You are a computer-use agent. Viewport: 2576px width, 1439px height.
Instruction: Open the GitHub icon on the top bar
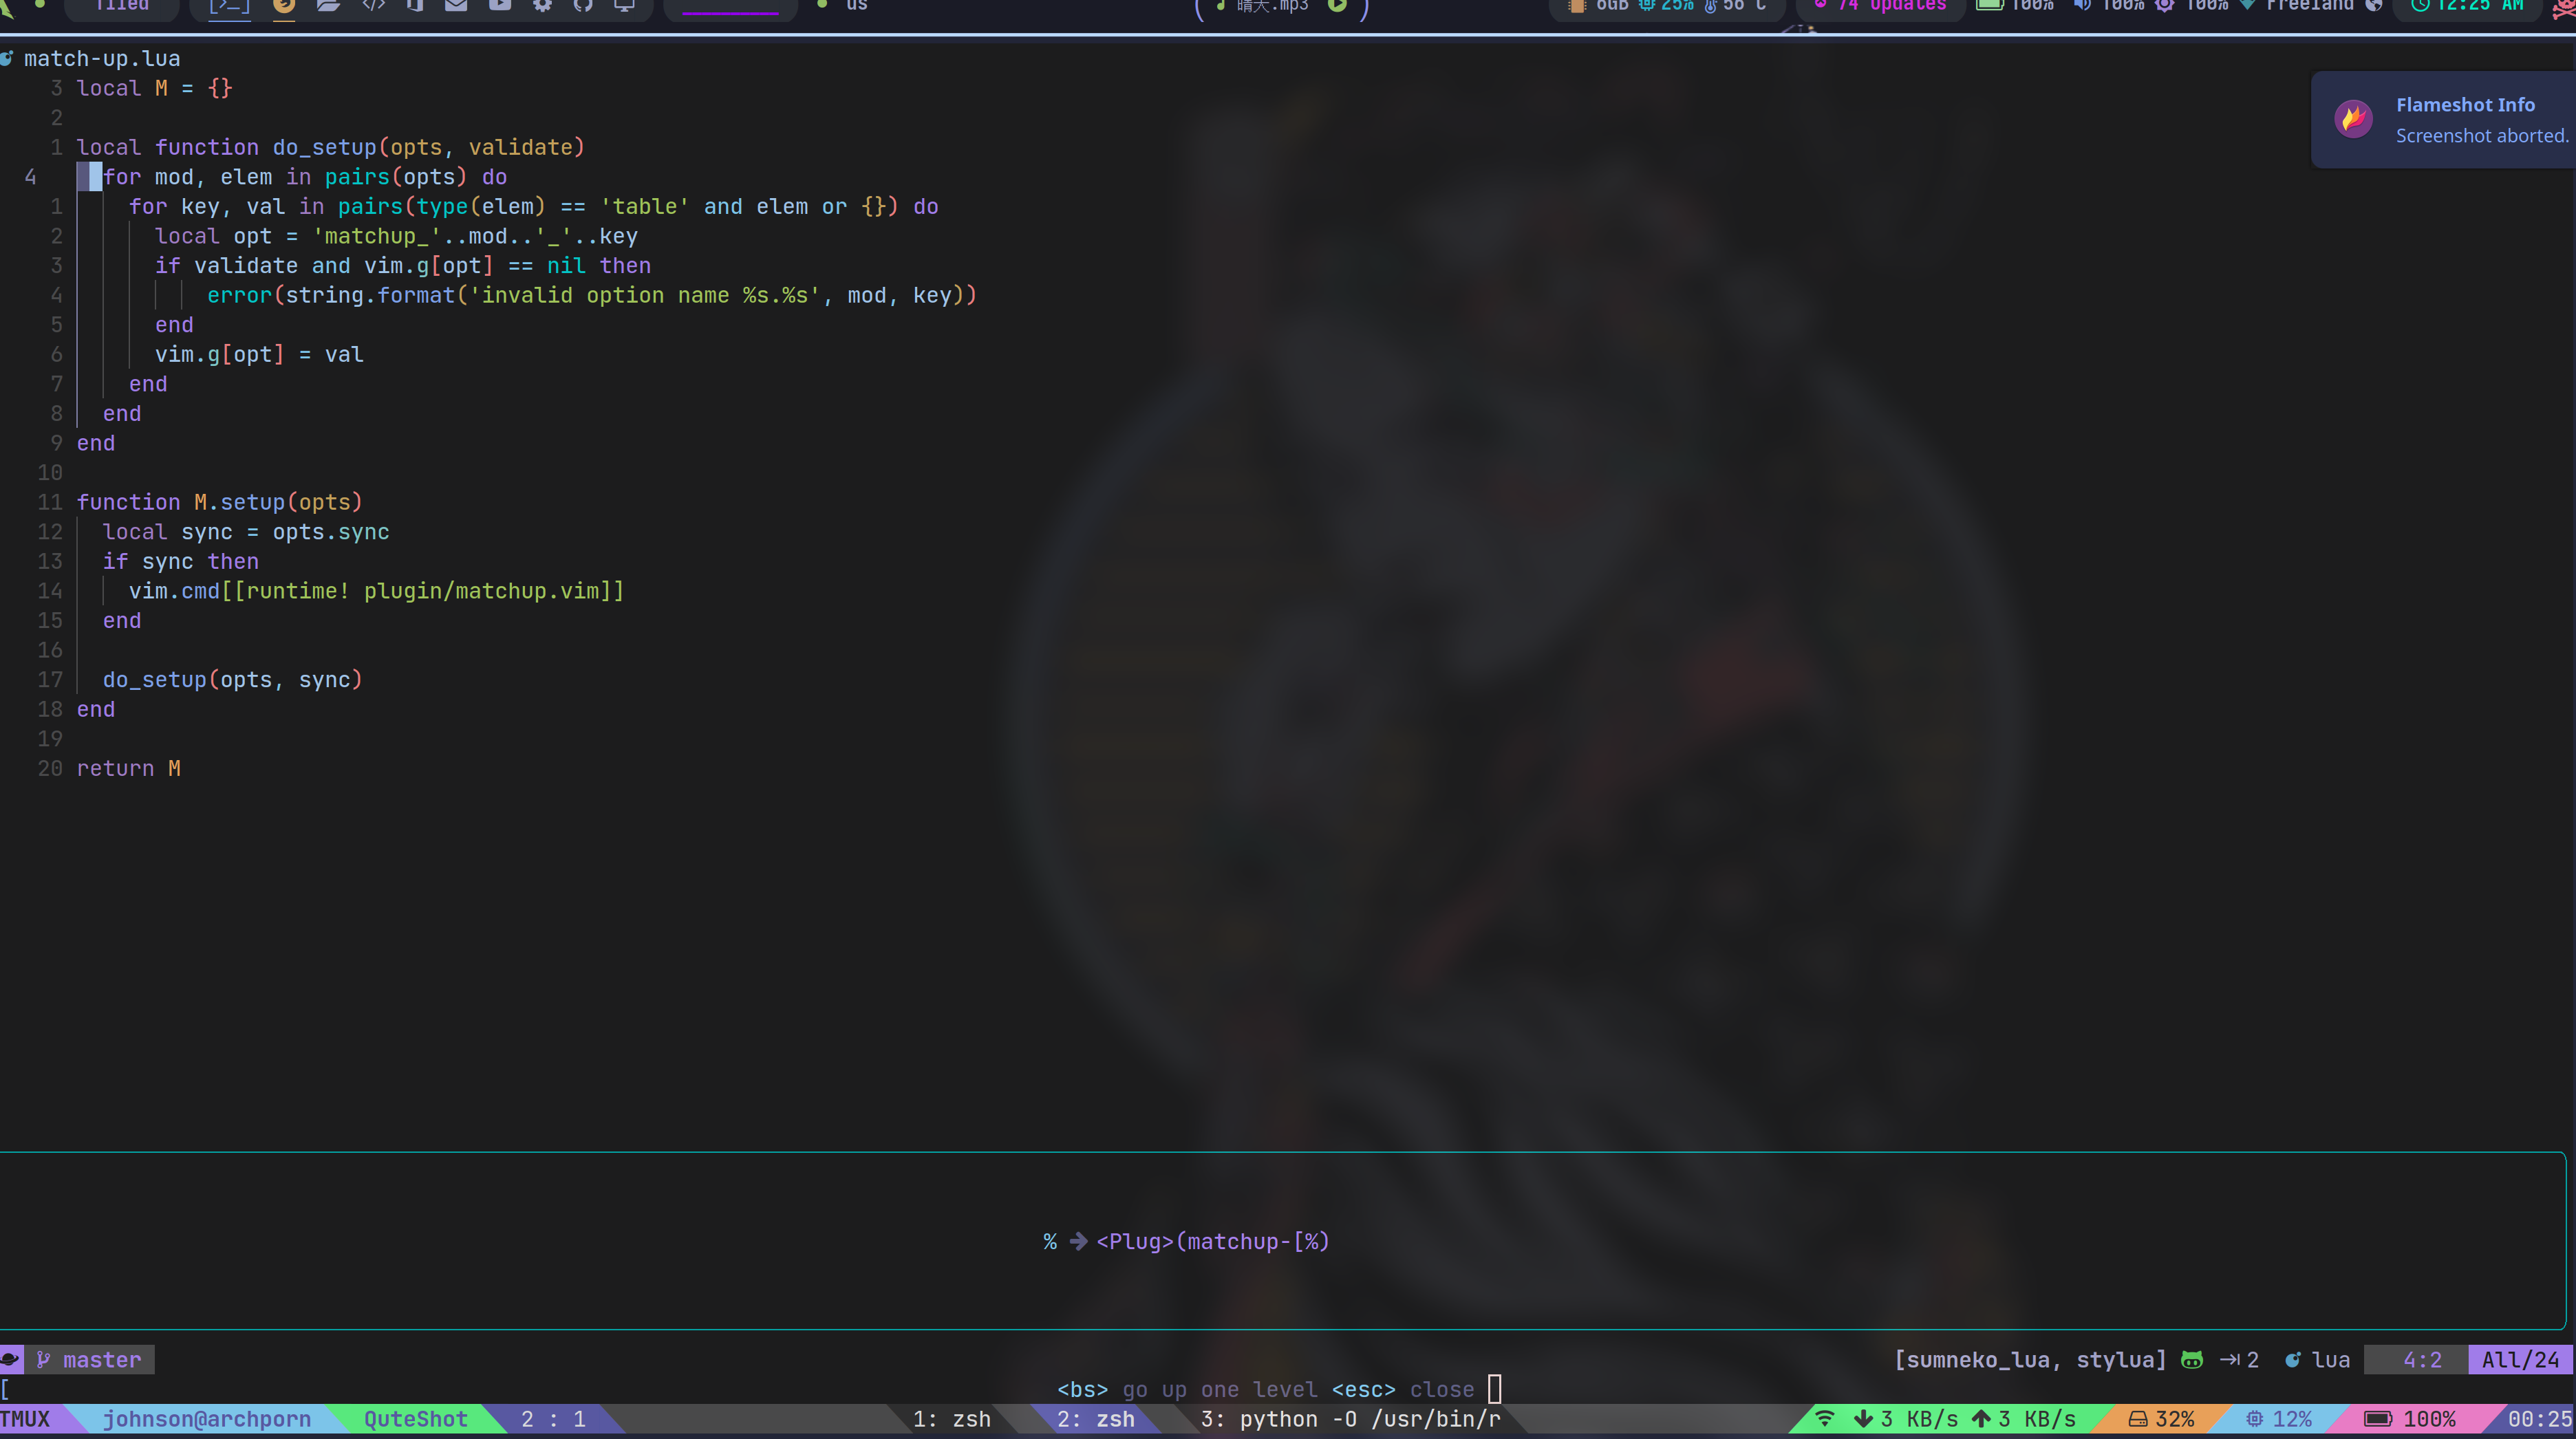click(584, 6)
